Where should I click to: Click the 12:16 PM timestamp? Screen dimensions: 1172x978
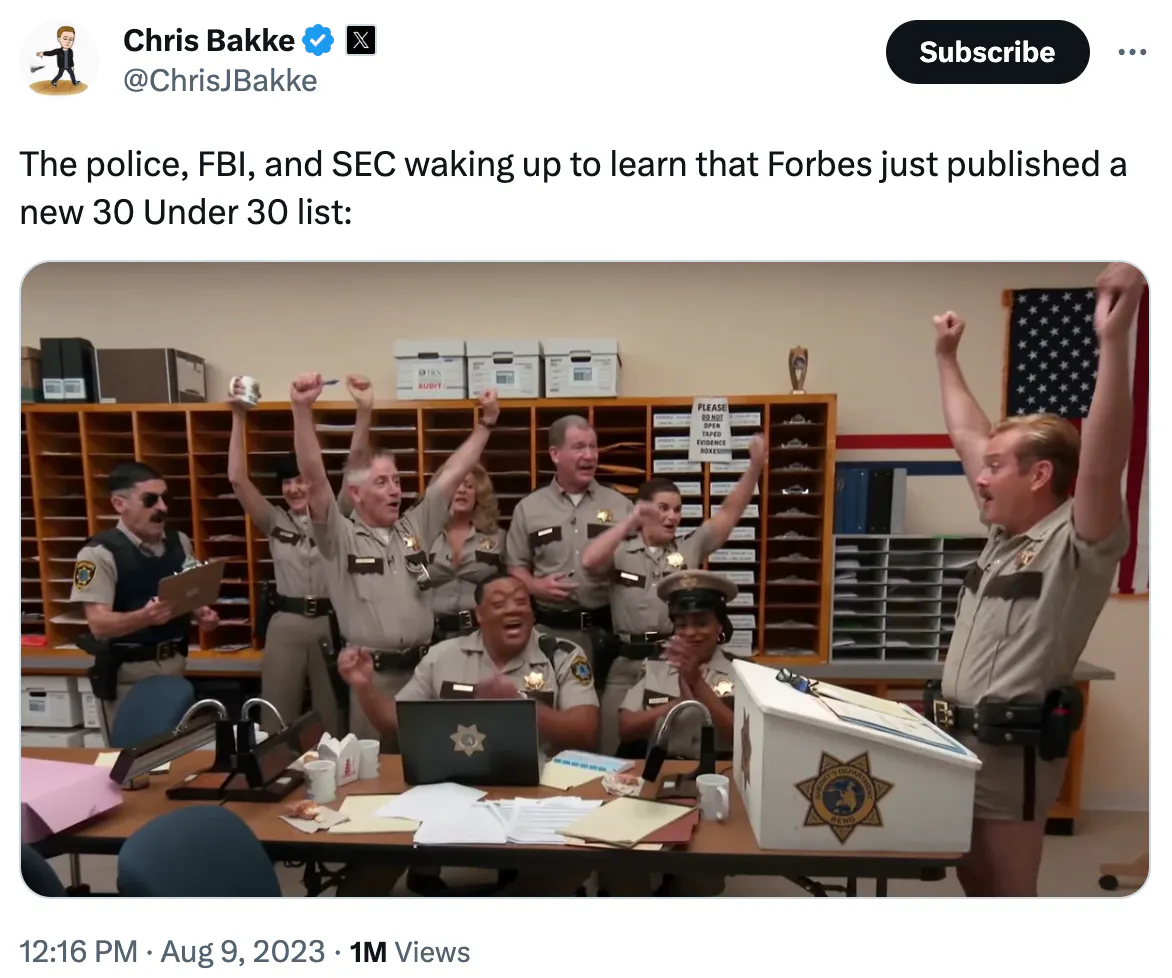click(78, 952)
